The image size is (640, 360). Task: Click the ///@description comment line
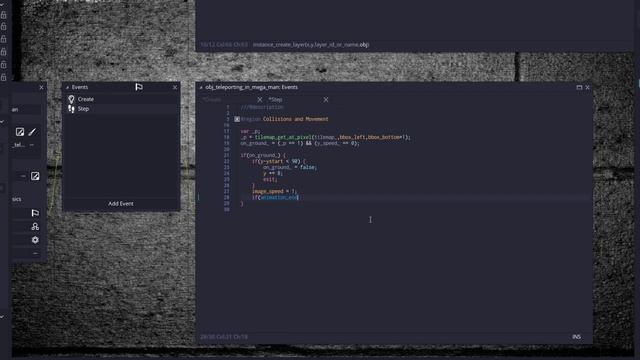tap(262, 107)
